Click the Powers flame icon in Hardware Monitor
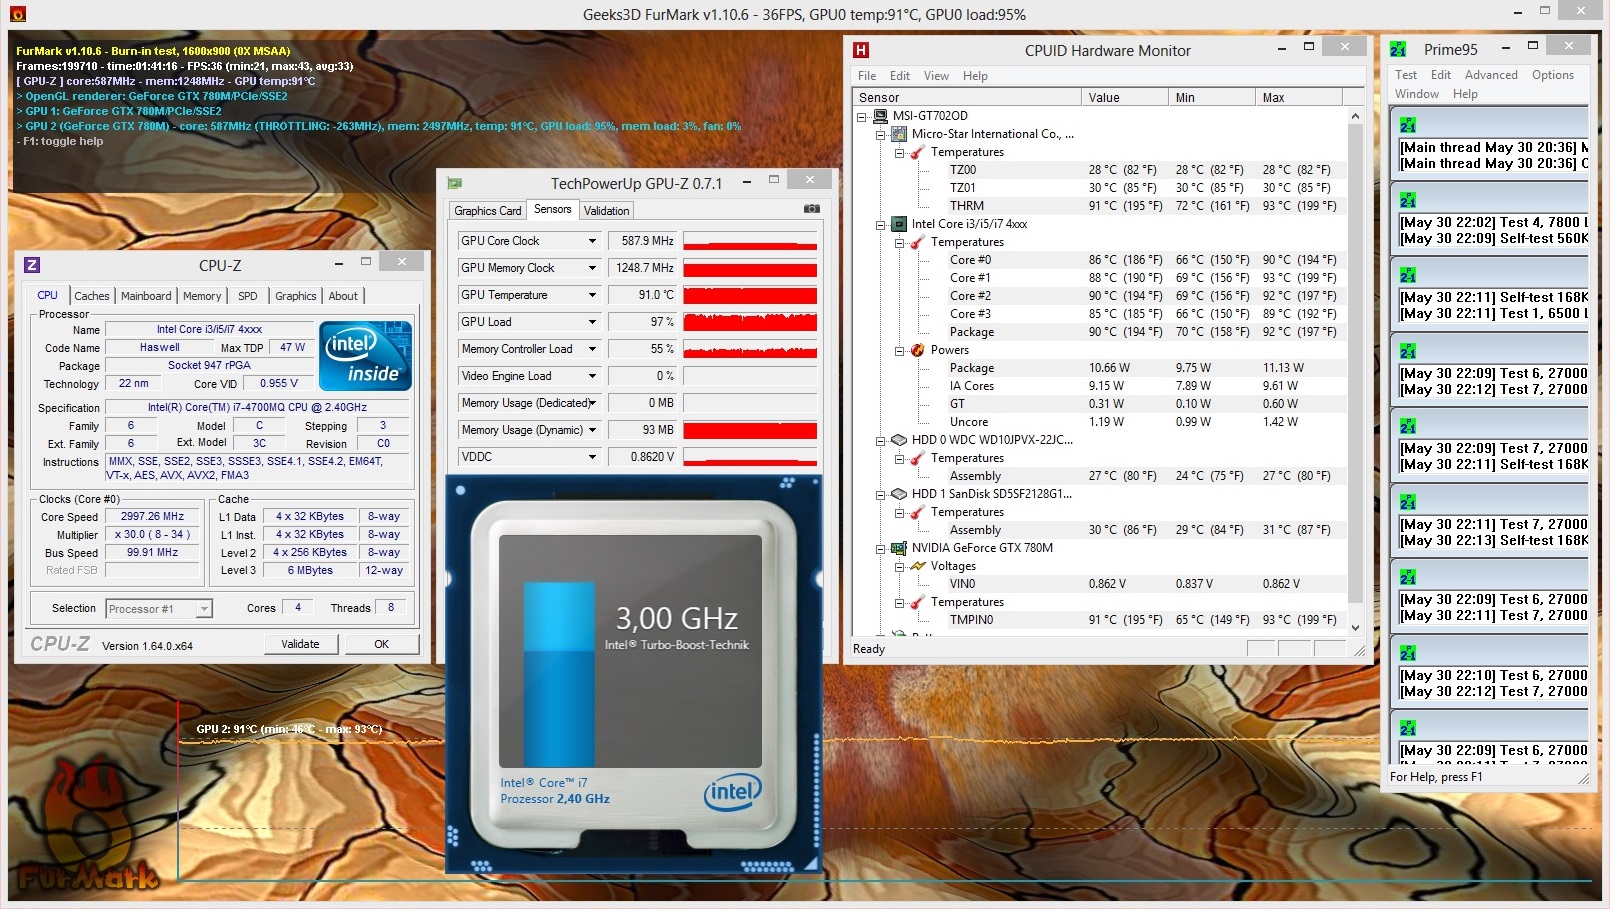This screenshot has height=909, width=1610. pyautogui.click(x=917, y=350)
